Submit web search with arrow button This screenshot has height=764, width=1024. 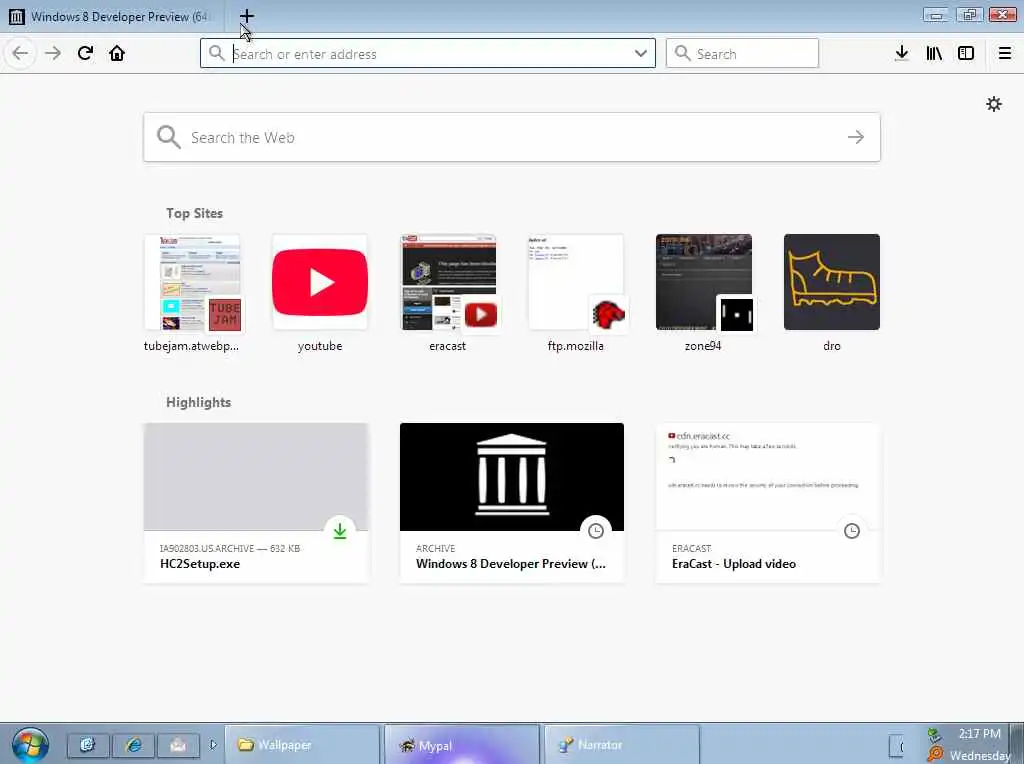click(856, 137)
